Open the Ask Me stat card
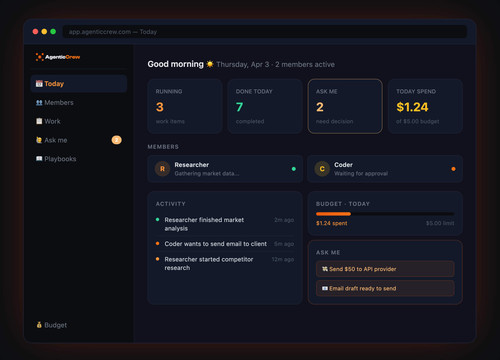This screenshot has height=360, width=500. (345, 106)
